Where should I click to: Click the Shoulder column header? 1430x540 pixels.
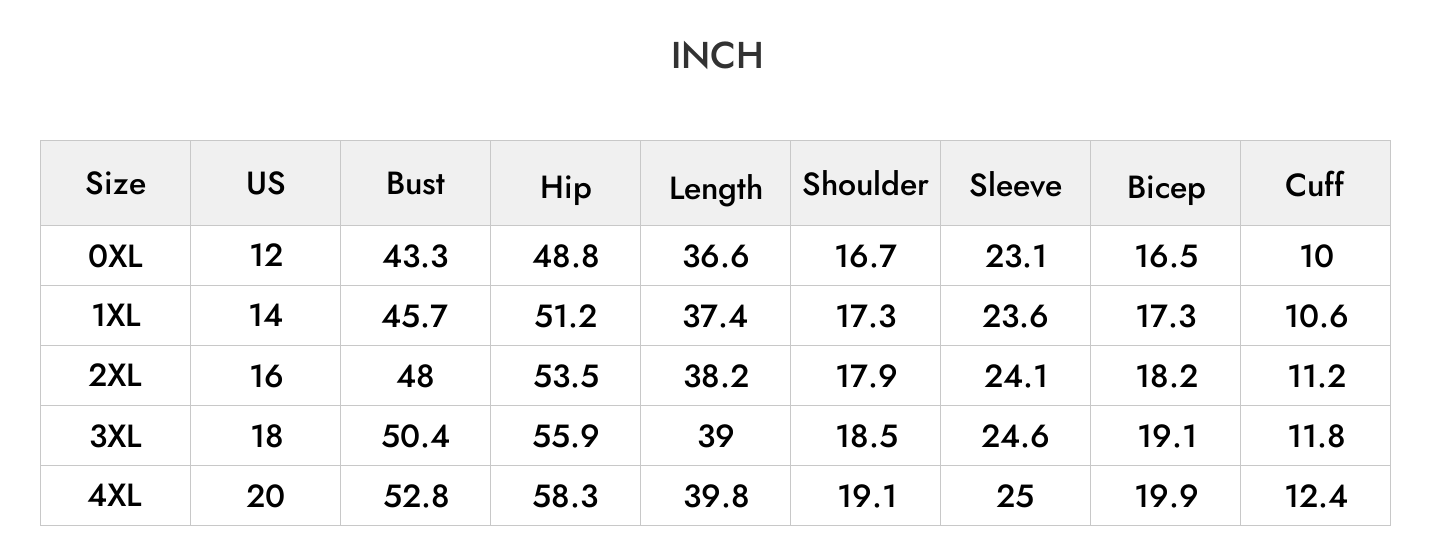tap(865, 184)
